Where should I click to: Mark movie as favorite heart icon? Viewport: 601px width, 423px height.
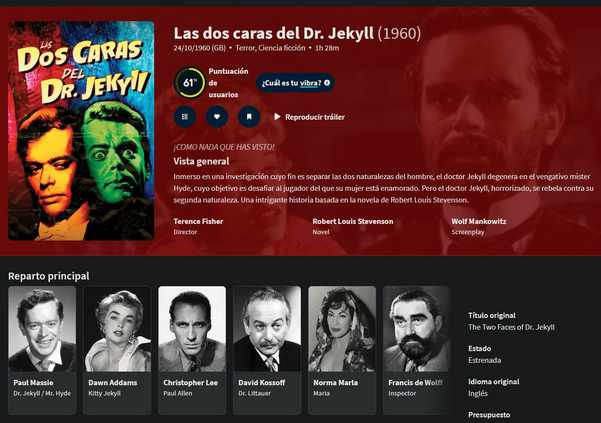click(x=217, y=116)
